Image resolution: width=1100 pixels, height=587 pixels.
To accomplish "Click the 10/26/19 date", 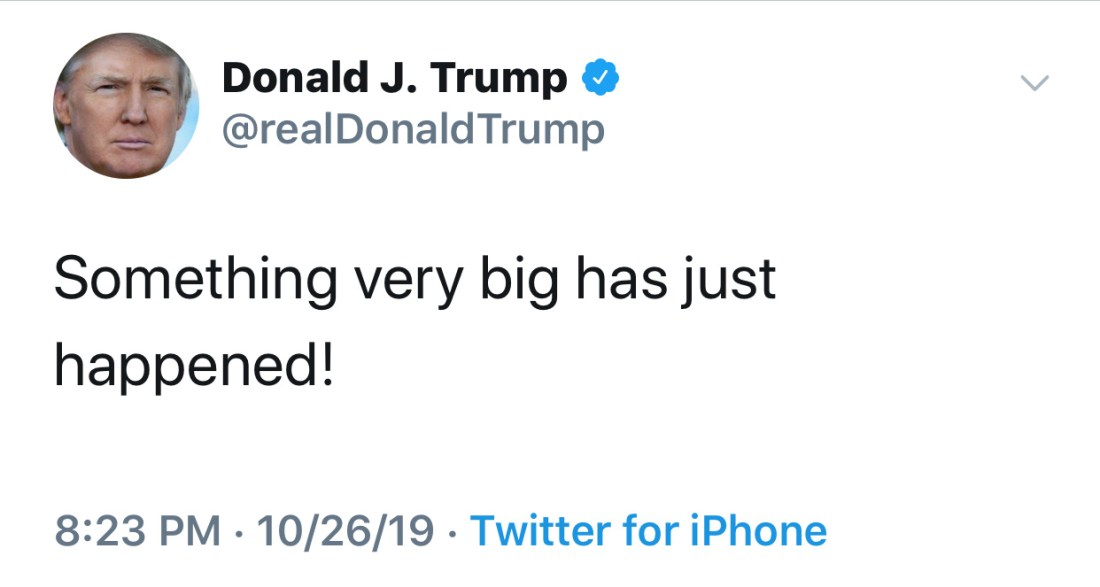I will [345, 530].
